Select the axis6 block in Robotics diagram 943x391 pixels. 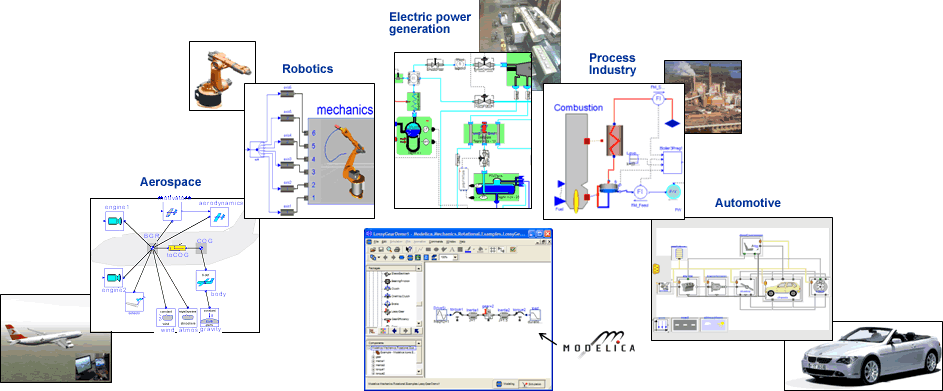[287, 94]
